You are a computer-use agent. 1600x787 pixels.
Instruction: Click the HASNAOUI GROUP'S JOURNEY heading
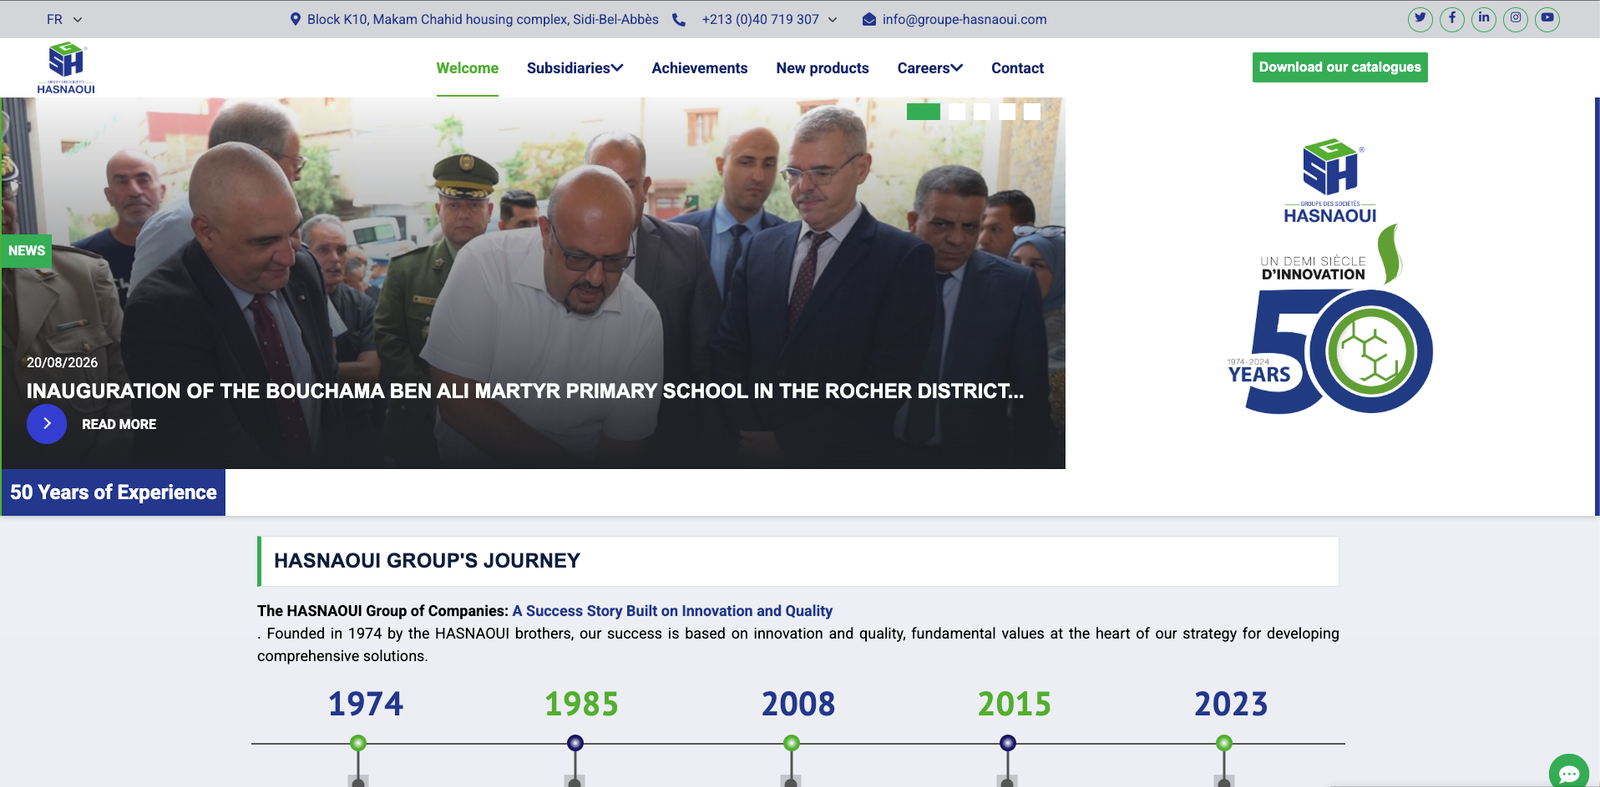427,561
